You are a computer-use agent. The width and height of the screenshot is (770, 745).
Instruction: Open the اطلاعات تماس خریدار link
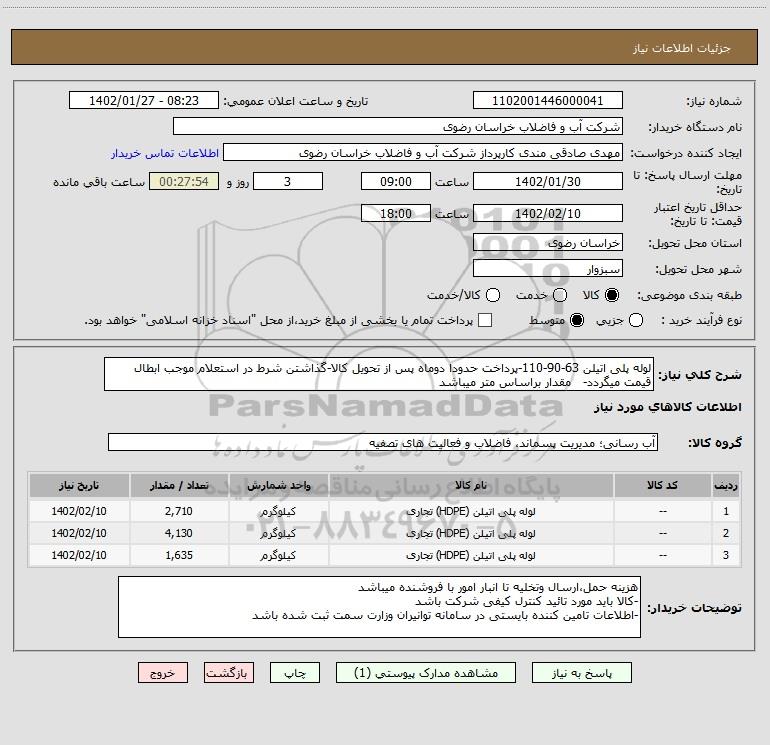click(x=165, y=153)
